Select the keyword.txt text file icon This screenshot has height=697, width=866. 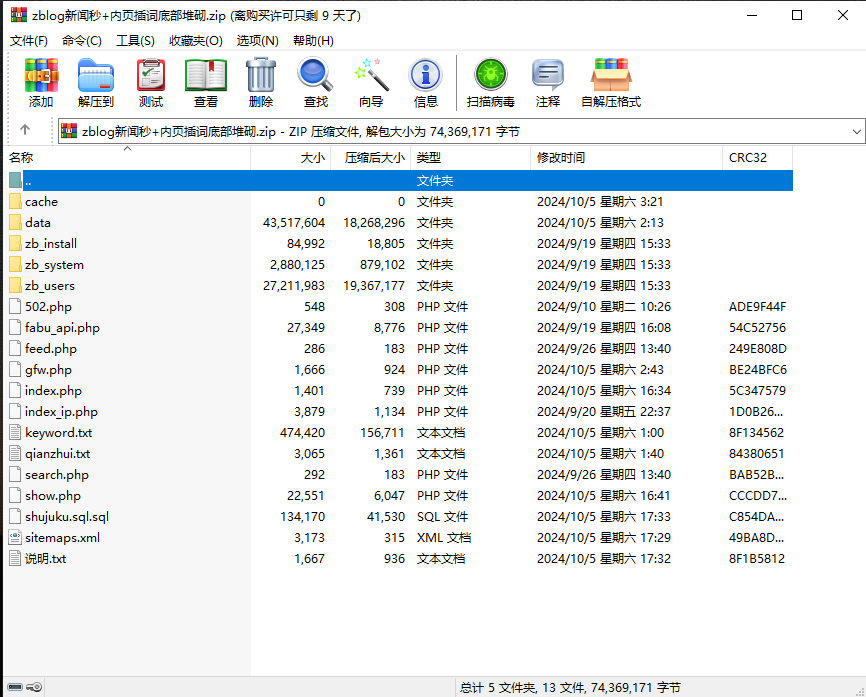pos(15,432)
